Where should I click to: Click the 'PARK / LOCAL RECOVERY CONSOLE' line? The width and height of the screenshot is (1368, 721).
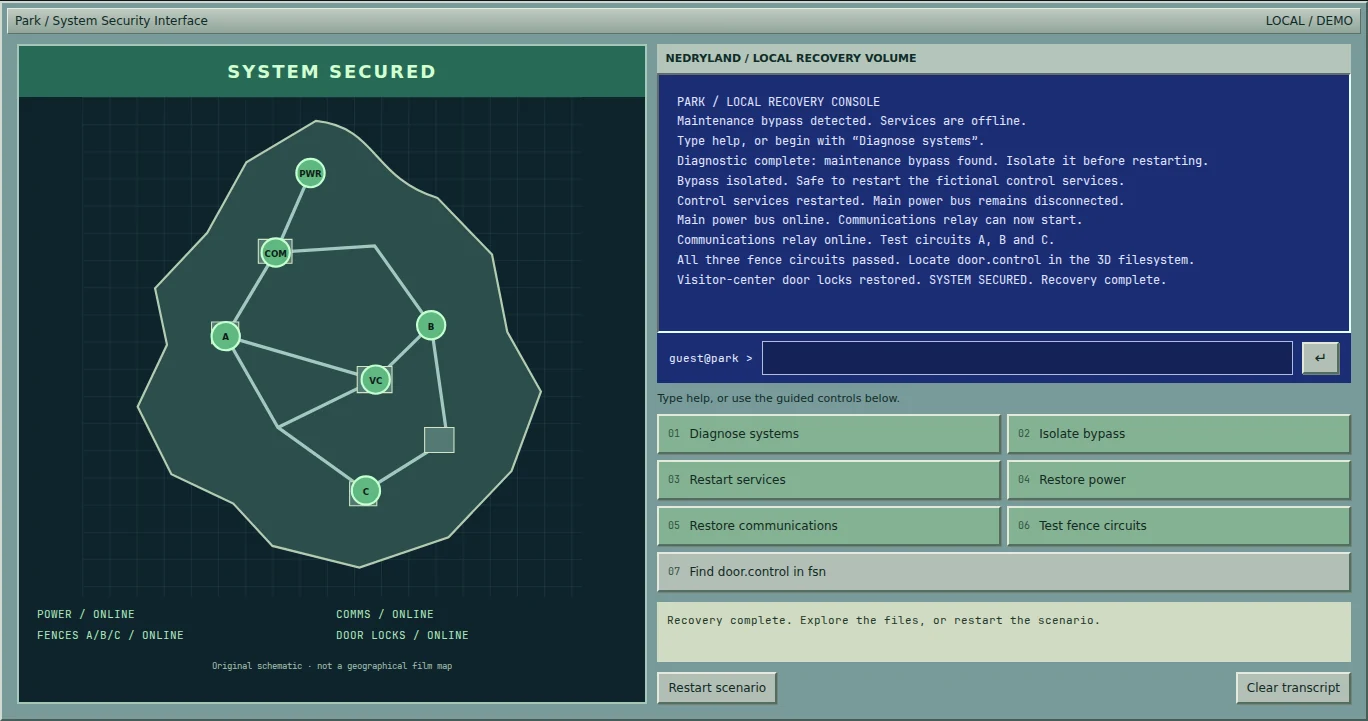[778, 102]
